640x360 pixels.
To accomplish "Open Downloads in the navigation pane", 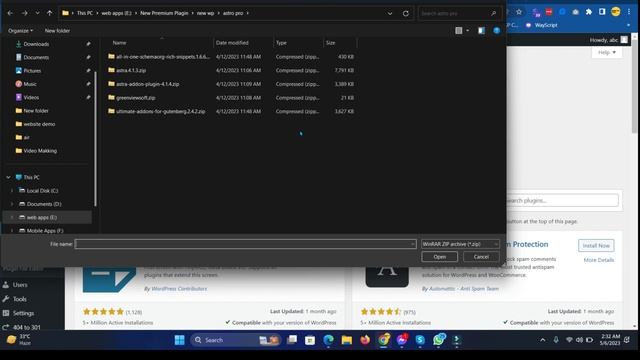I will click(36, 44).
